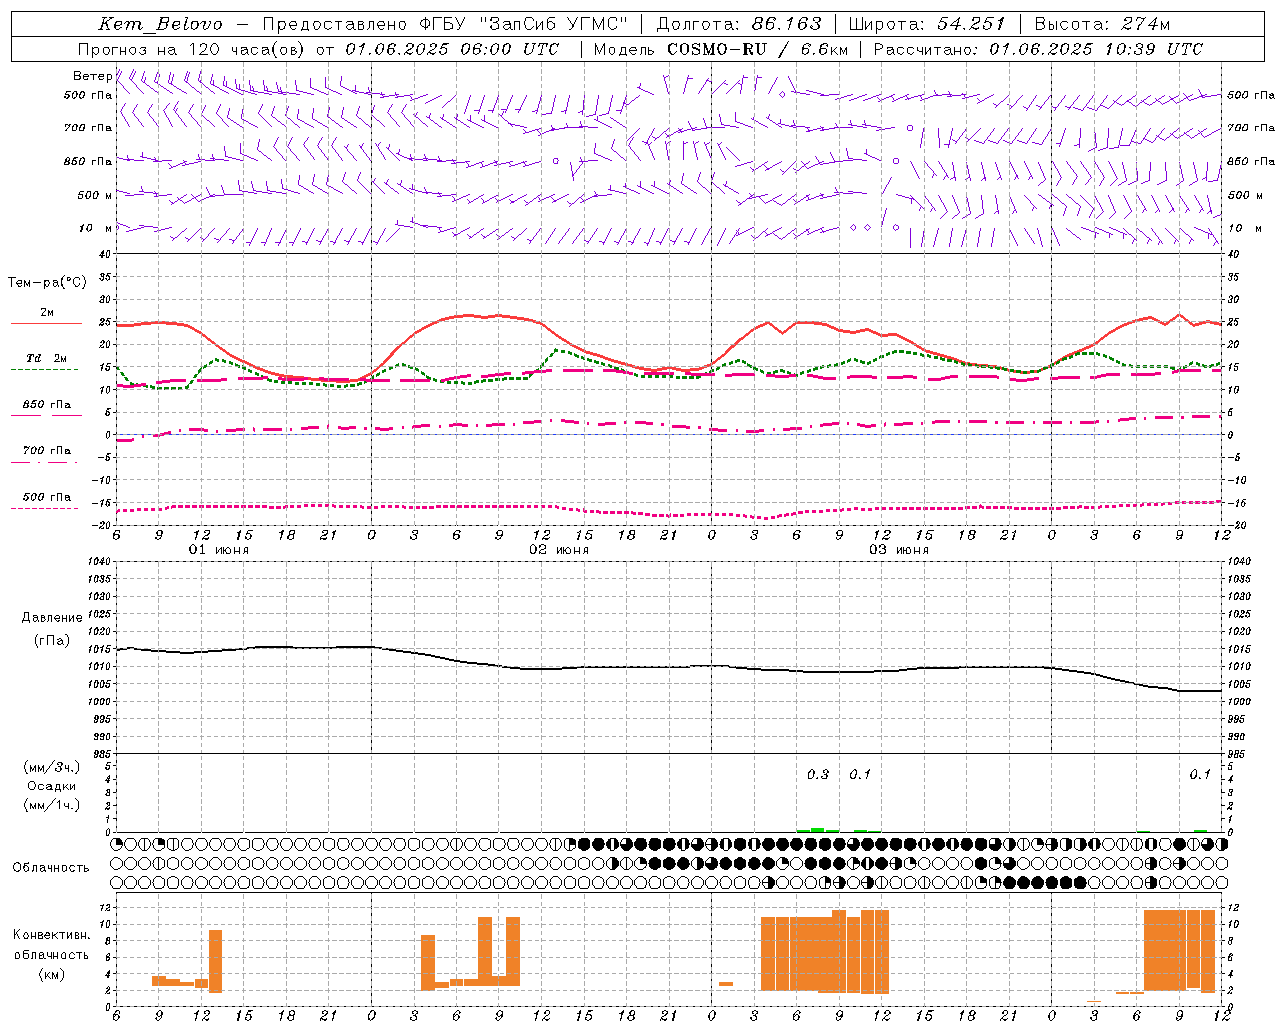Click the Ветер wind panel label
This screenshot has width=1280, height=1024.
pyautogui.click(x=92, y=76)
